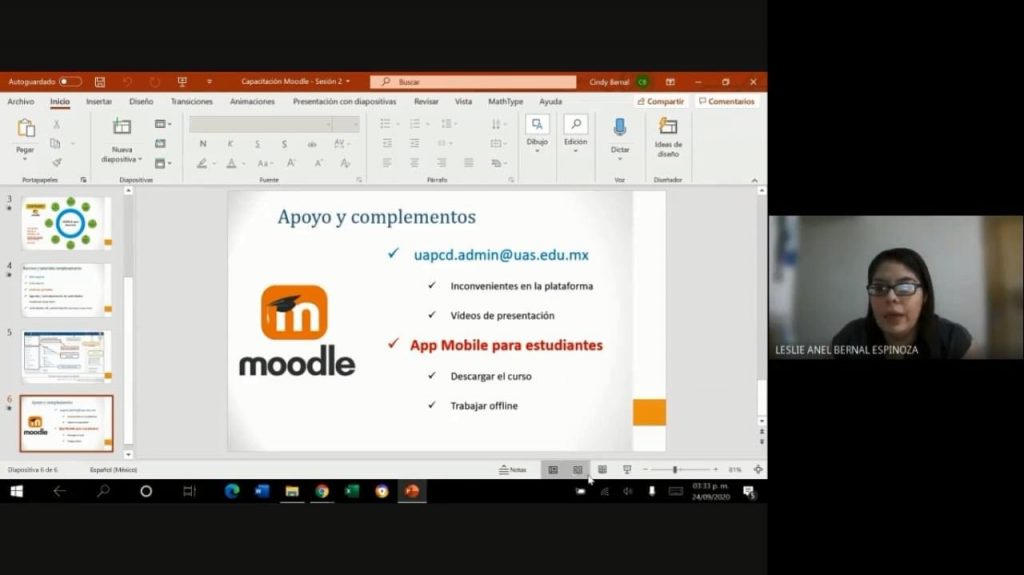Click the Save icon in the title bar
The width and height of the screenshot is (1024, 575).
tap(100, 82)
